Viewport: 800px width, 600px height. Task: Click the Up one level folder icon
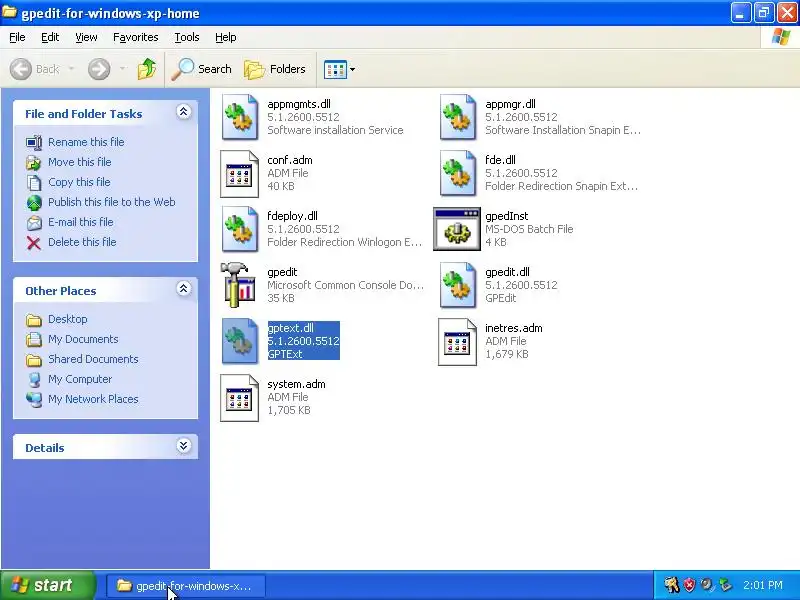tap(147, 69)
